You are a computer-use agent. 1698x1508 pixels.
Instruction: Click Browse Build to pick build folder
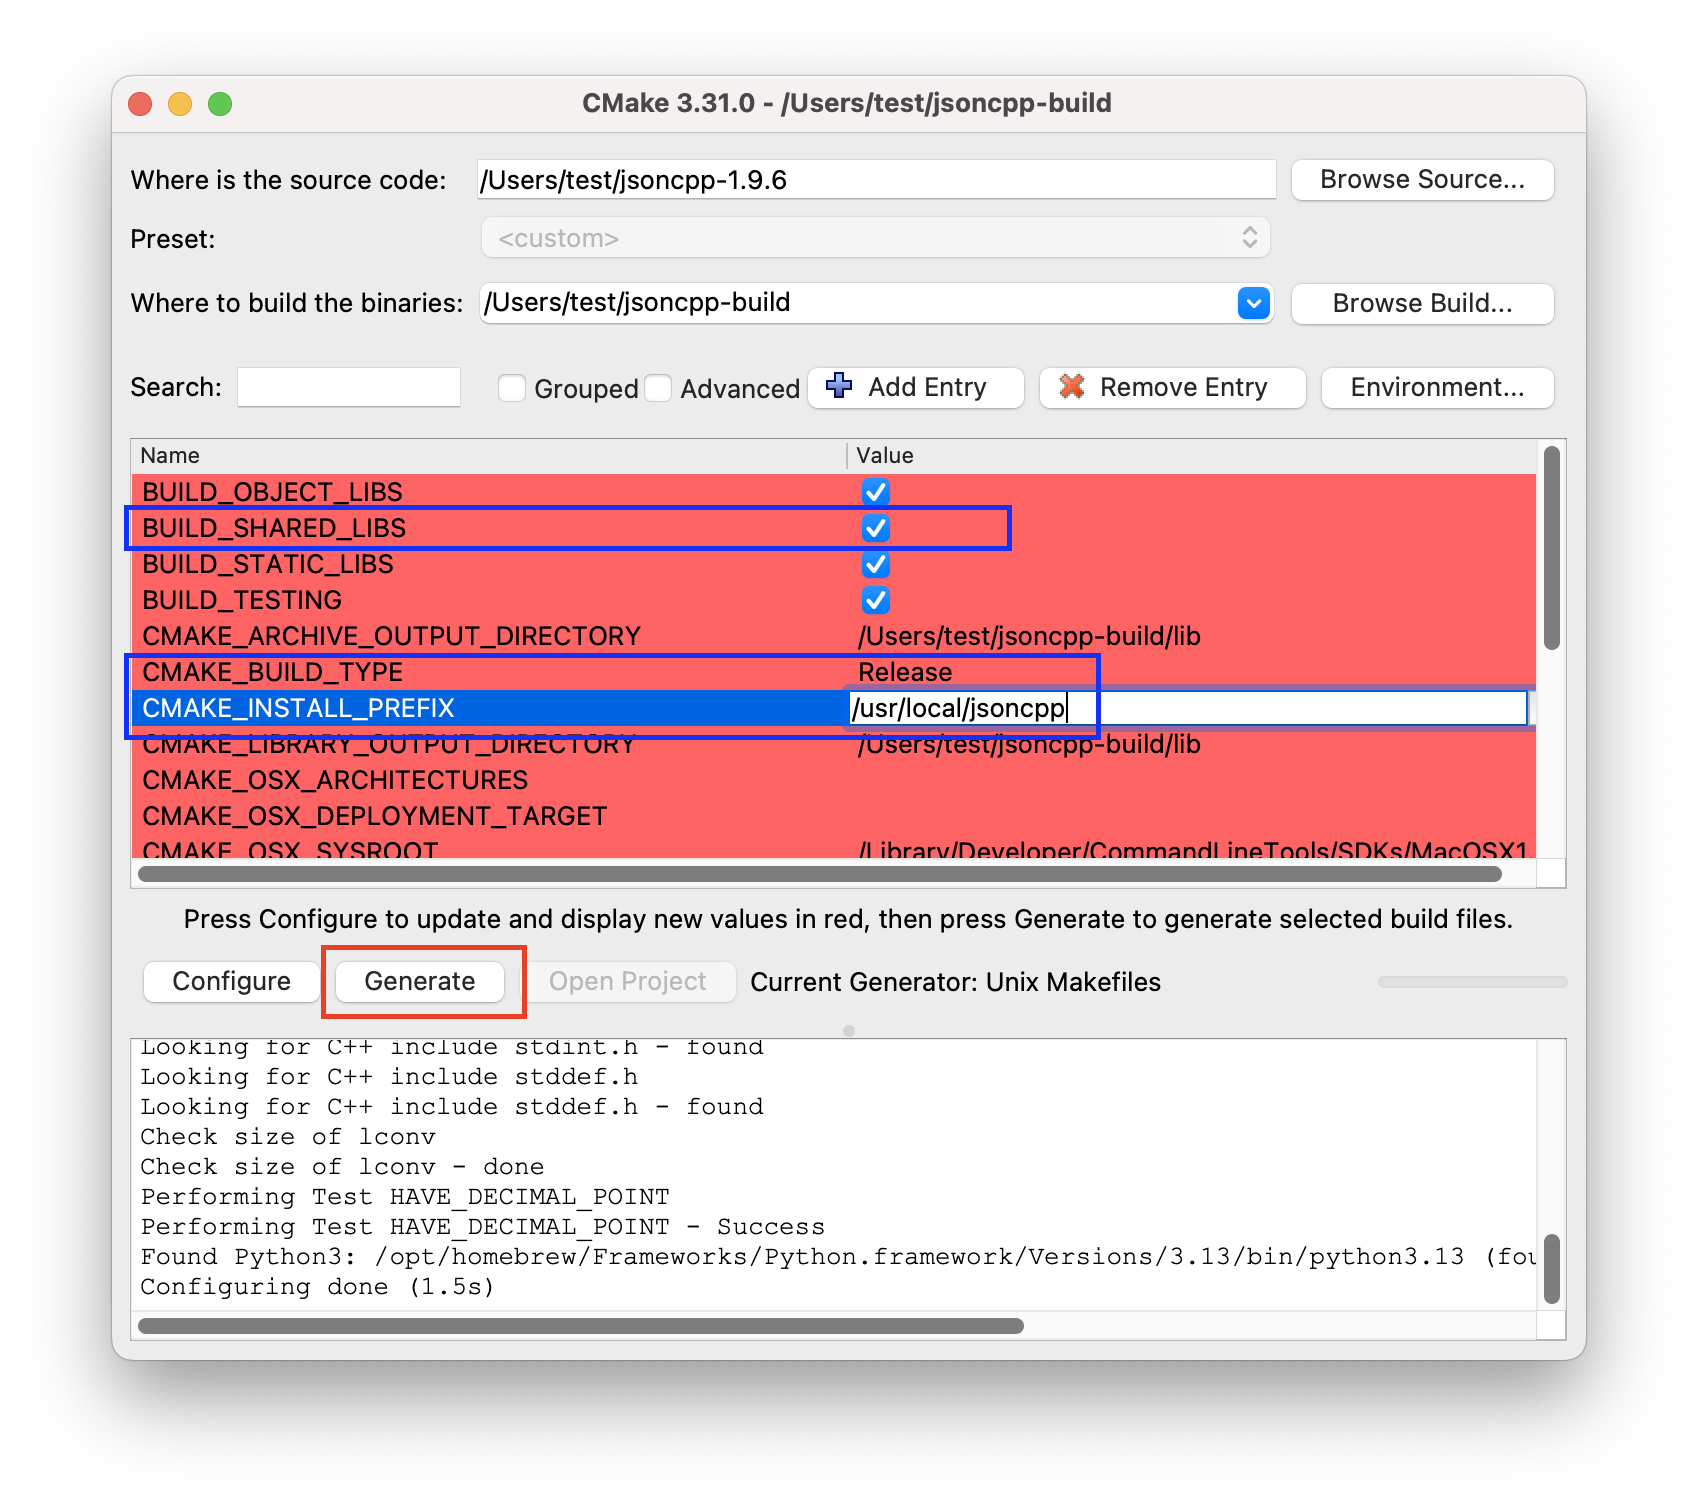coord(1422,303)
